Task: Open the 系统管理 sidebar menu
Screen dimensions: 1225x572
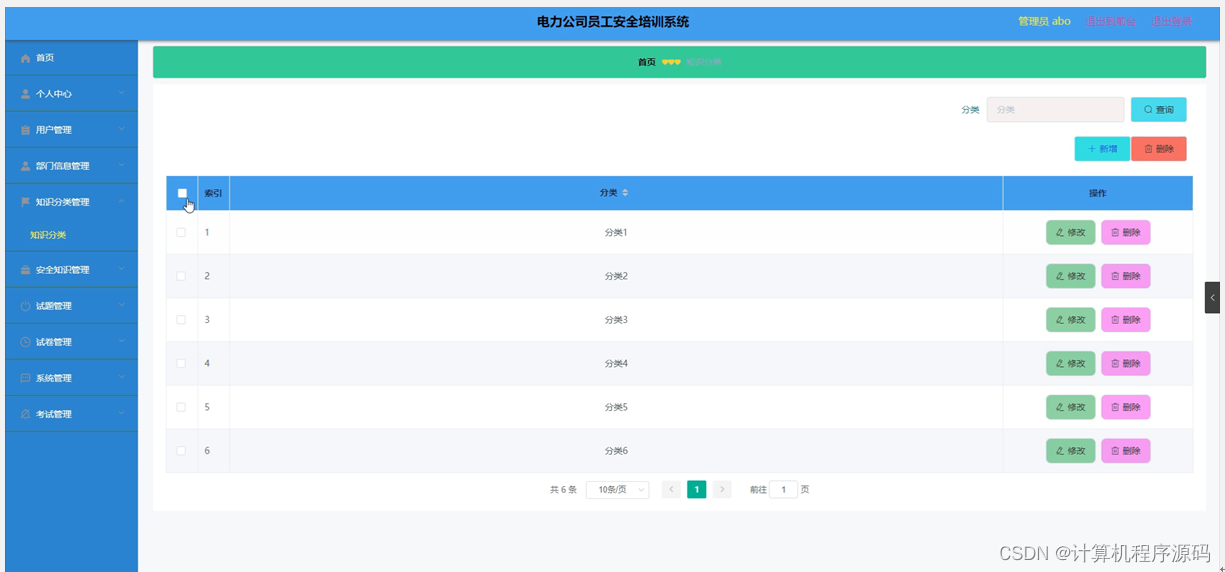Action: click(71, 378)
